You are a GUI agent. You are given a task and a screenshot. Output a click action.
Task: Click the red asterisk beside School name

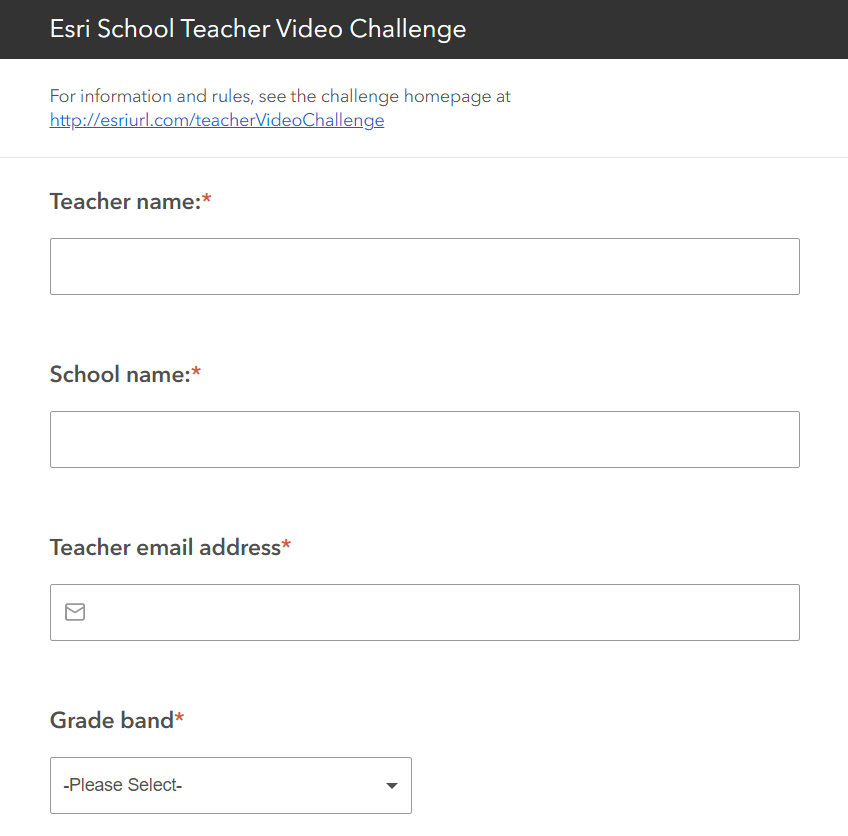[196, 371]
